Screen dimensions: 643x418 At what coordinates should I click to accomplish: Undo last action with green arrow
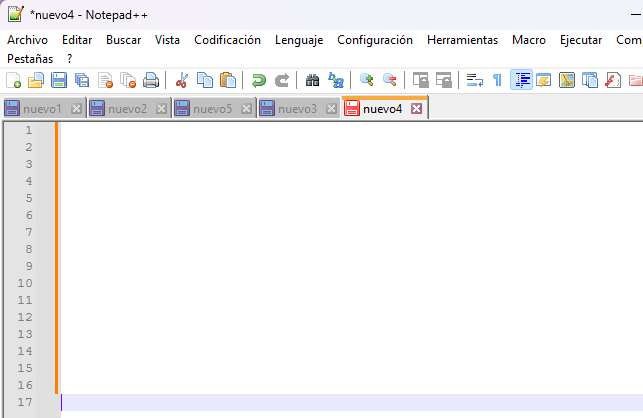pos(259,80)
